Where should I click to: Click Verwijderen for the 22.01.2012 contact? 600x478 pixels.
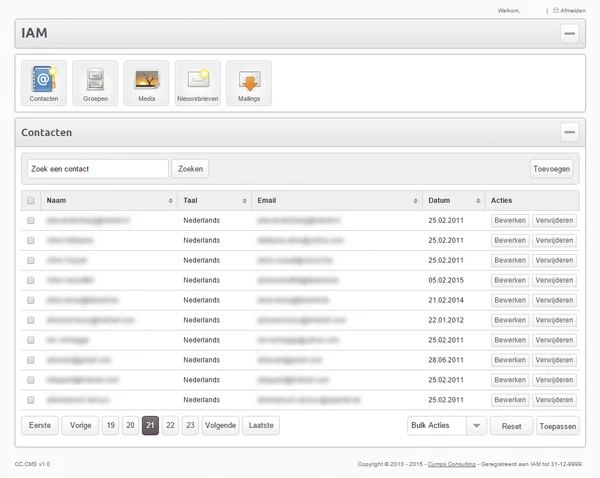click(x=554, y=320)
